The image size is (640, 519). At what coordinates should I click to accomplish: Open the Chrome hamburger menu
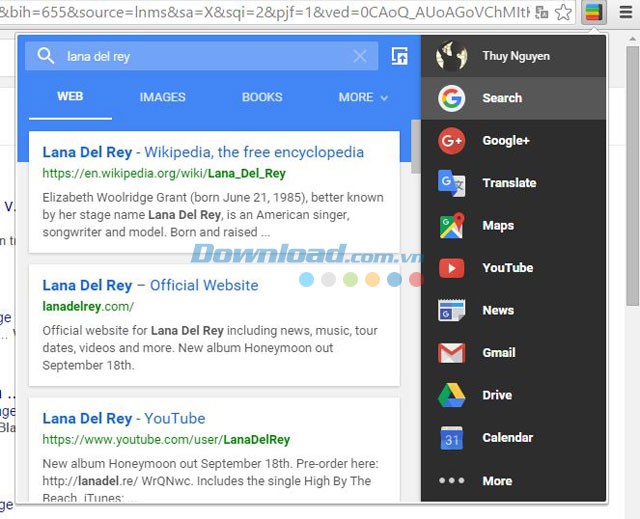click(x=626, y=12)
